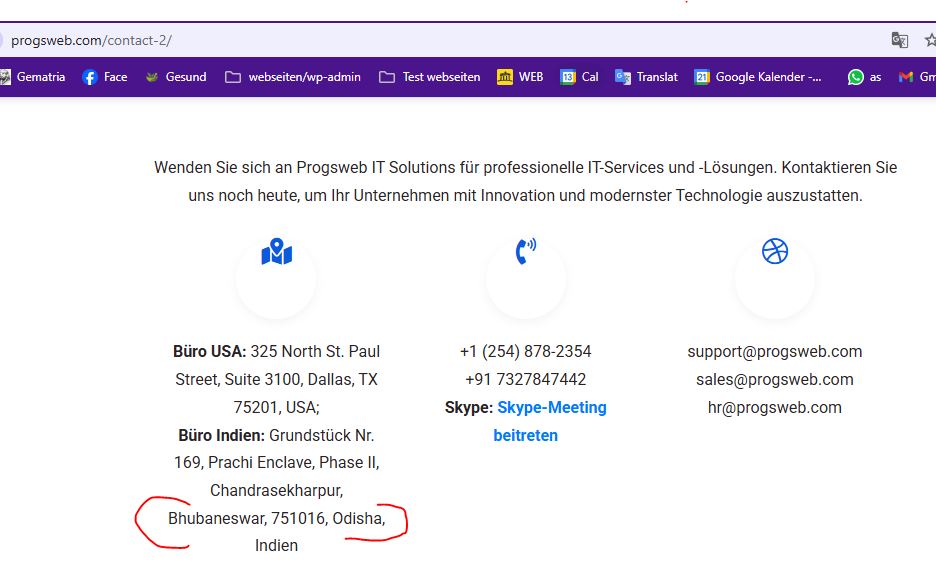Open the WEB bookmark
This screenshot has height=566, width=936.
pyautogui.click(x=520, y=77)
